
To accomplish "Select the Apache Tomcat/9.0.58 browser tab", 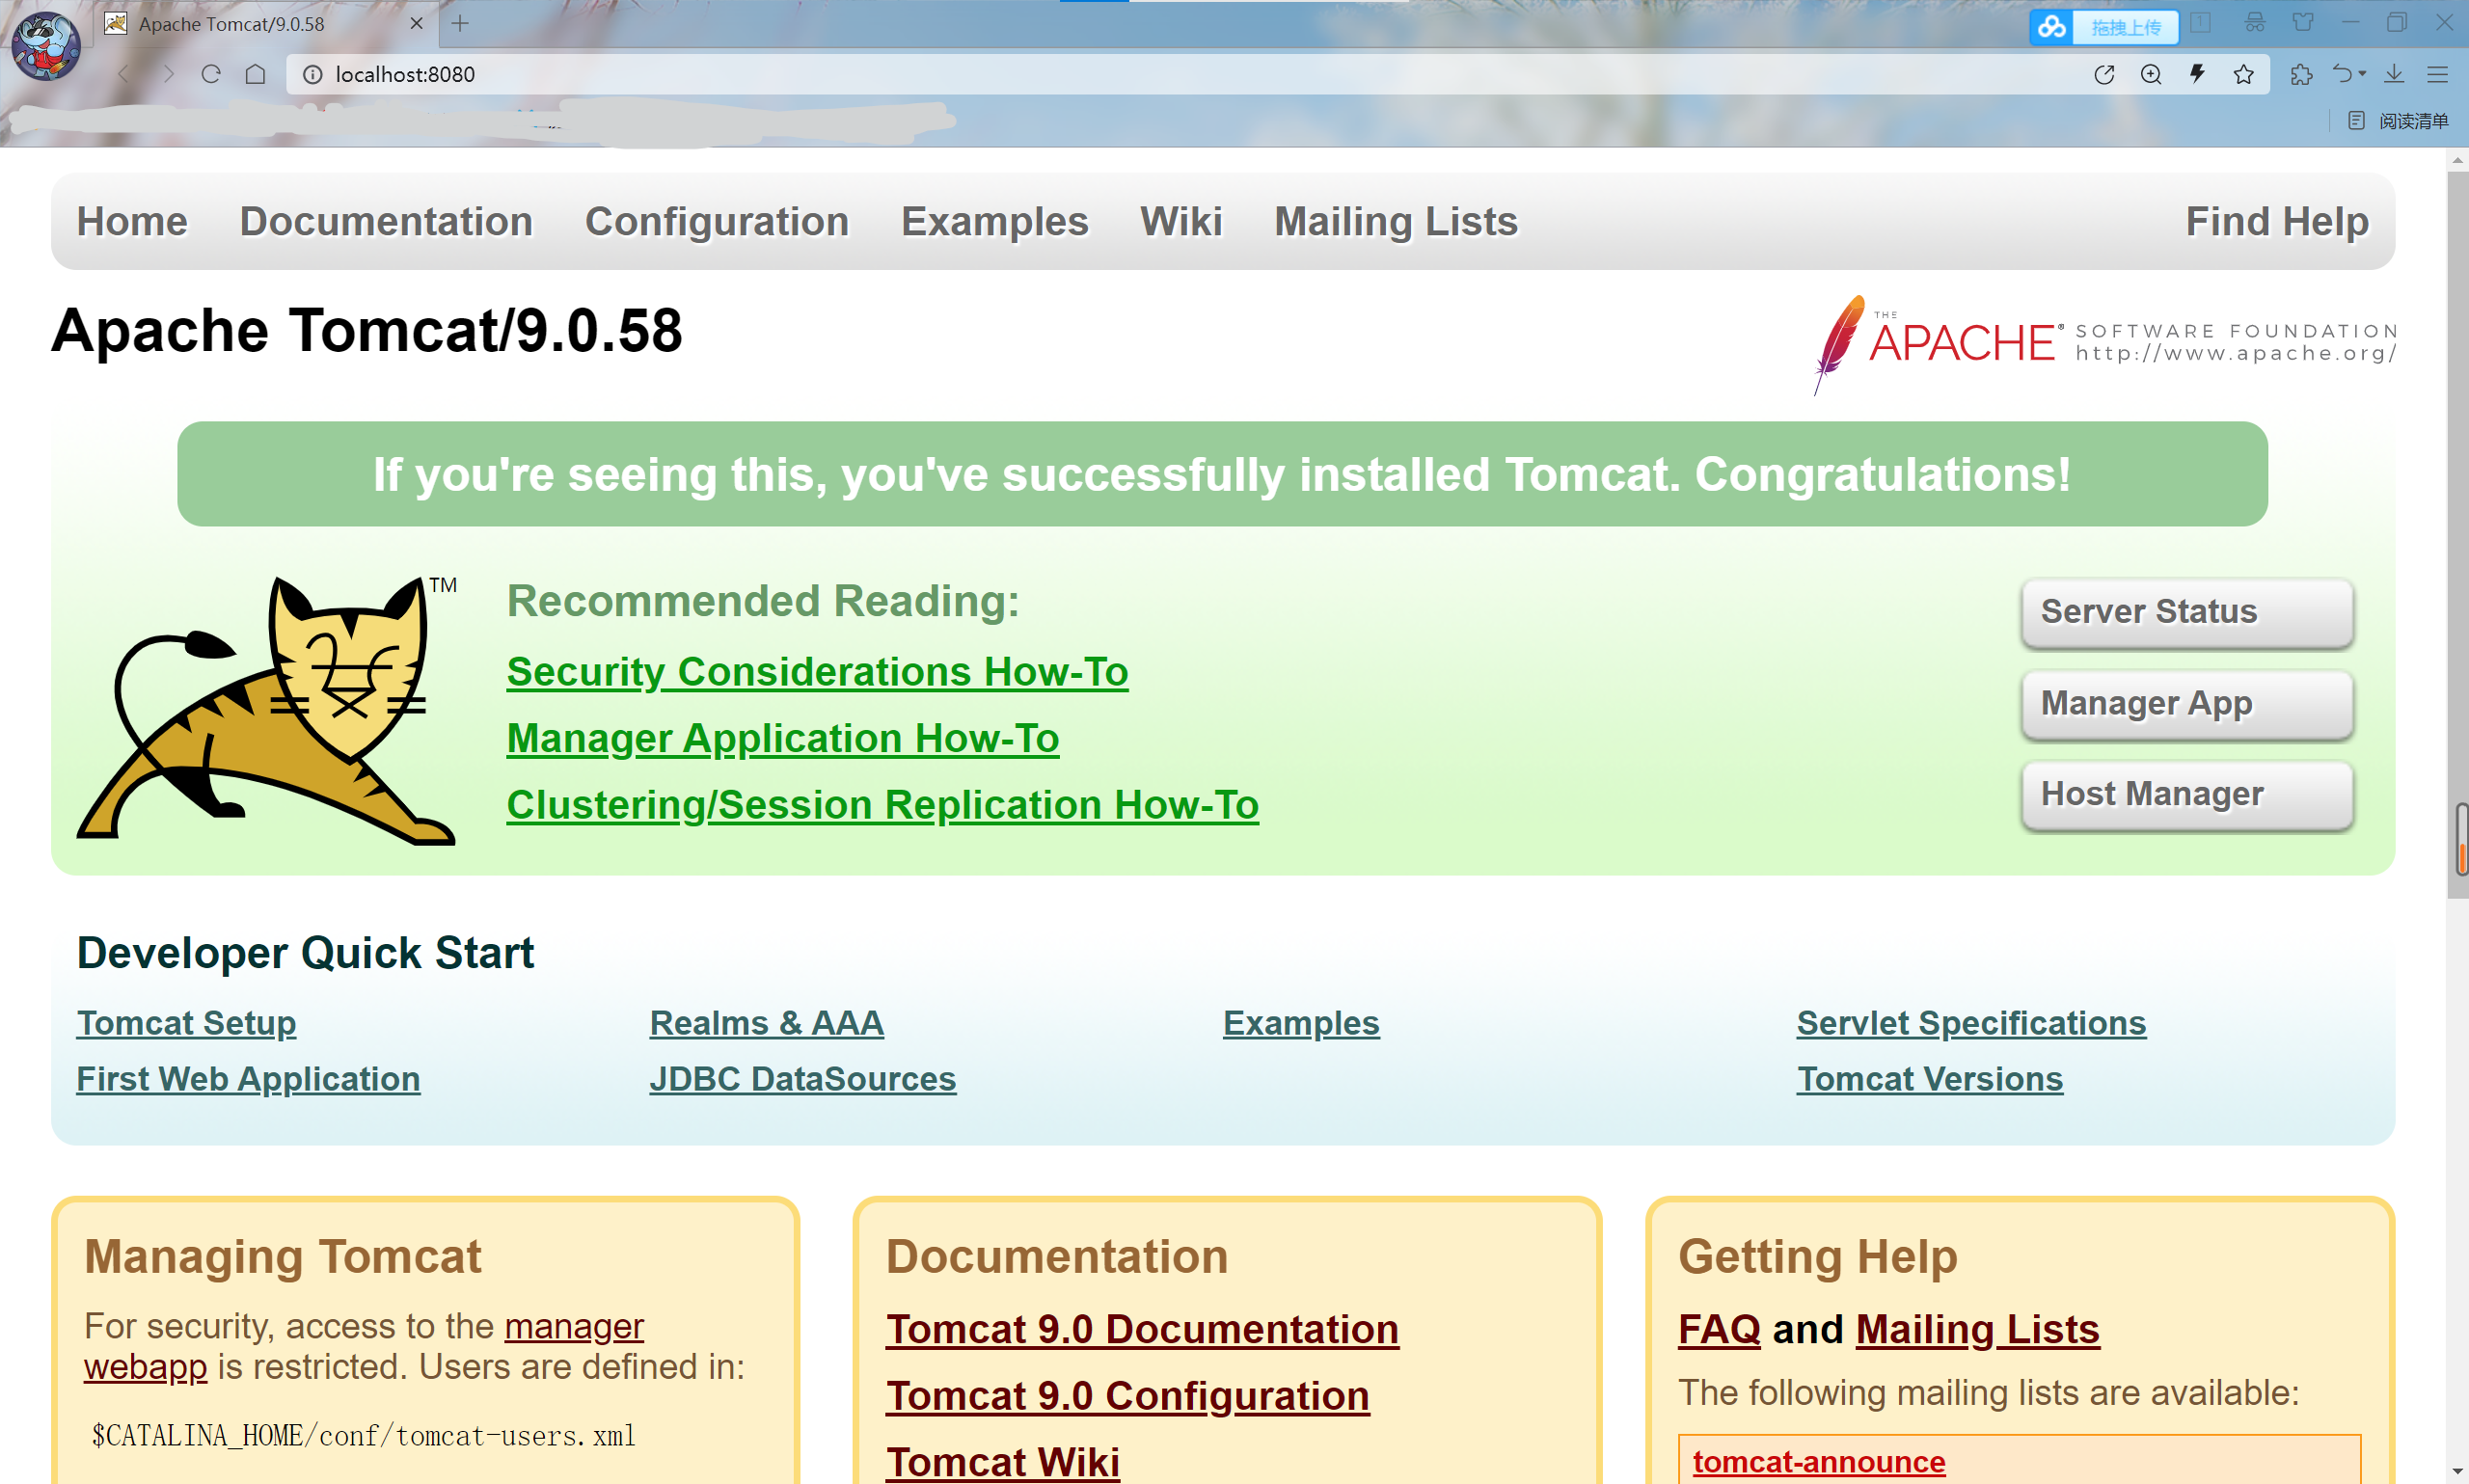I will (265, 24).
